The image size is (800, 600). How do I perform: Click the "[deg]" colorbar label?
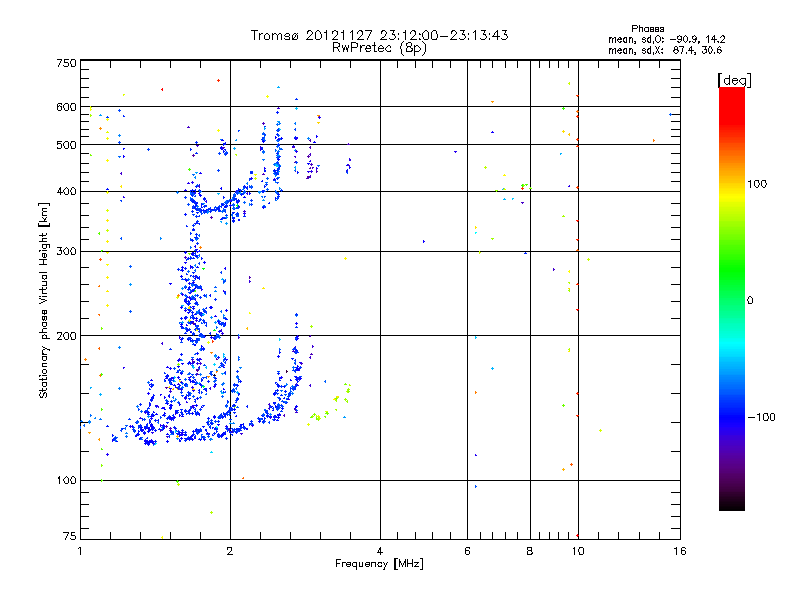coord(734,80)
